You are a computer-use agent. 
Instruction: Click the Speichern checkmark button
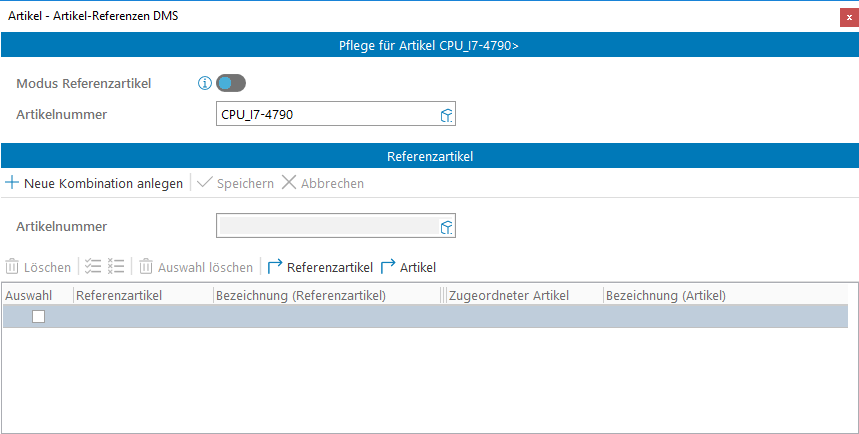coord(236,183)
